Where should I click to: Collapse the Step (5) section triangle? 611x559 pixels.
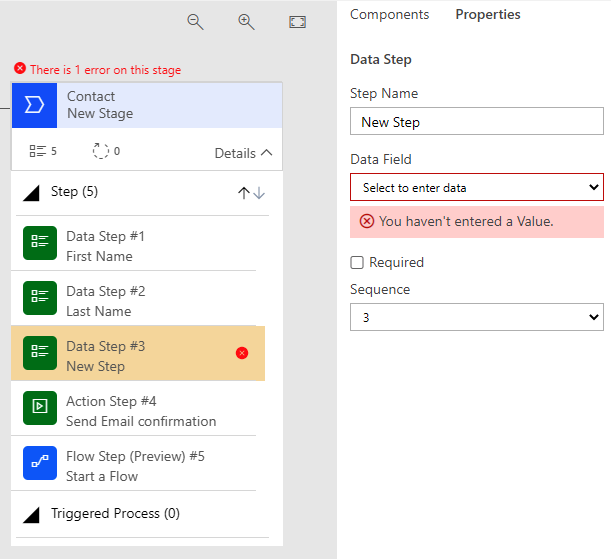[x=31, y=193]
